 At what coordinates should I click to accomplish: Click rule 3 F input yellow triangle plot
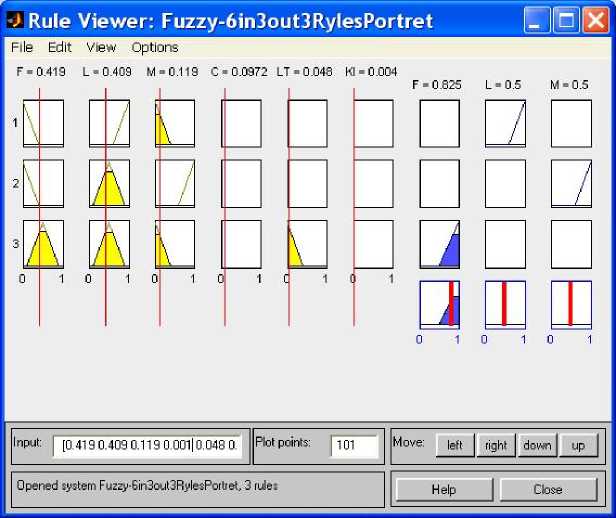[43, 244]
